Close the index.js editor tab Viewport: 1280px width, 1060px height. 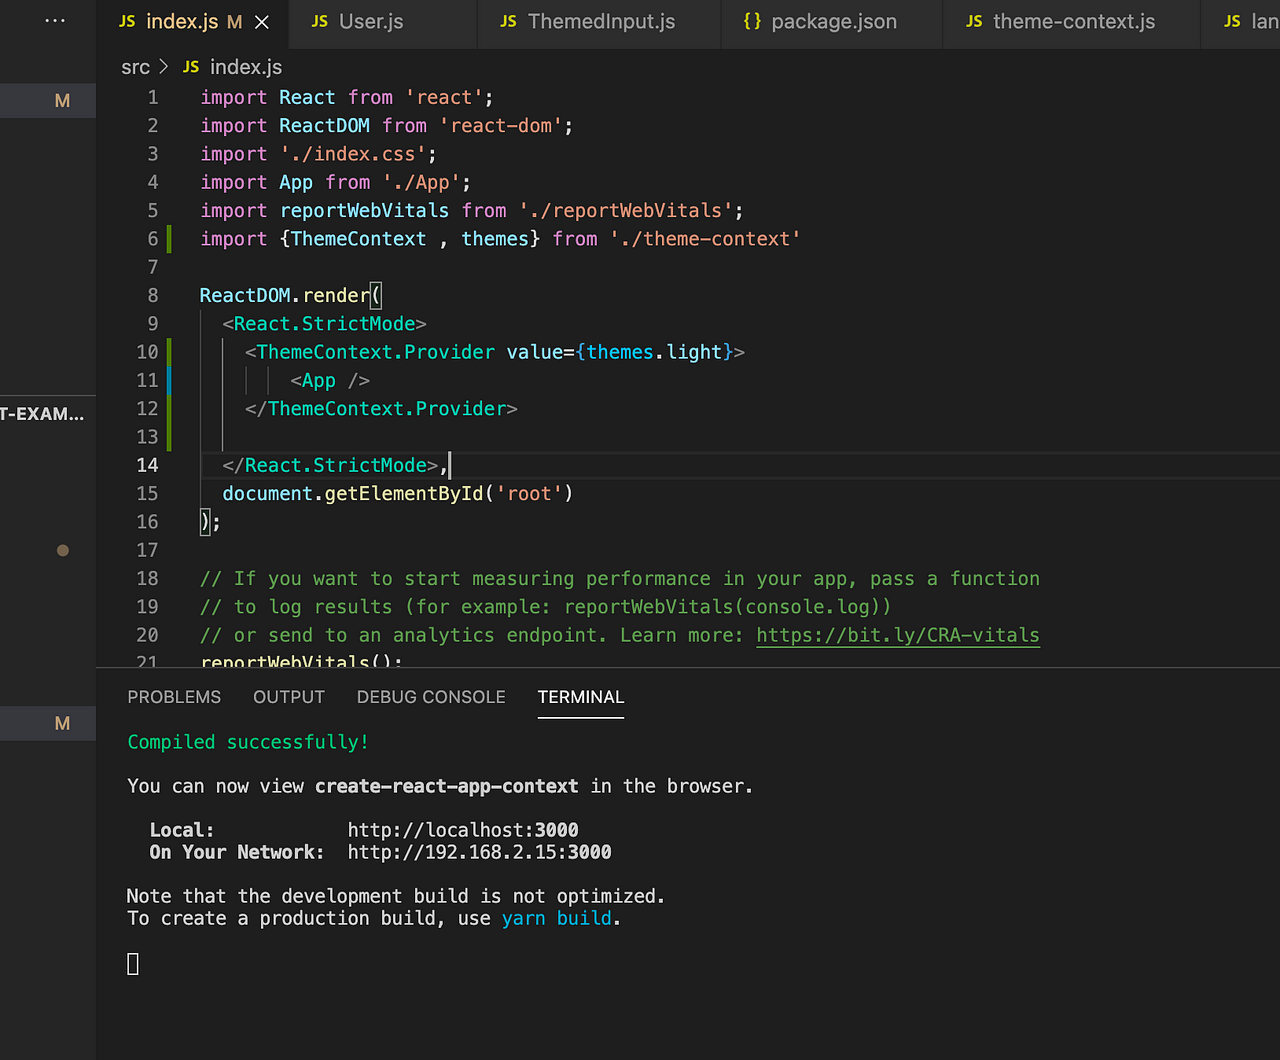[262, 21]
